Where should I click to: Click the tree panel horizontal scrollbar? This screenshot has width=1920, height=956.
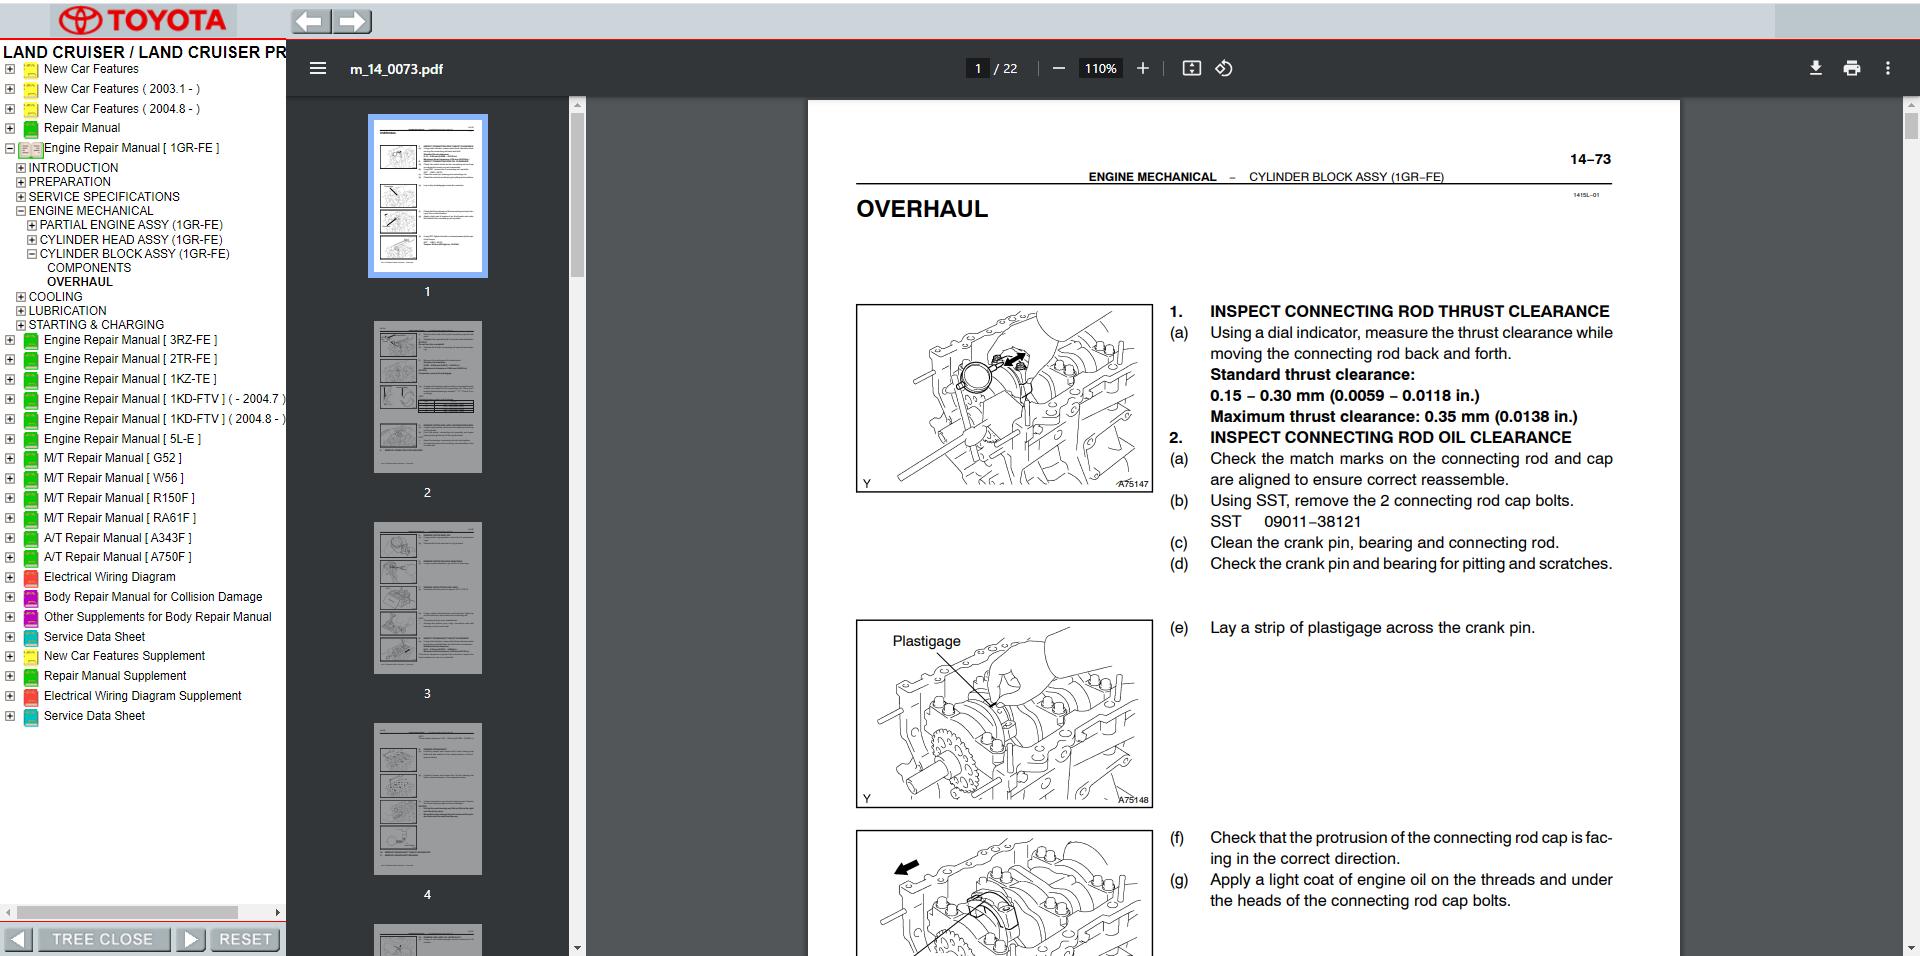[x=127, y=912]
